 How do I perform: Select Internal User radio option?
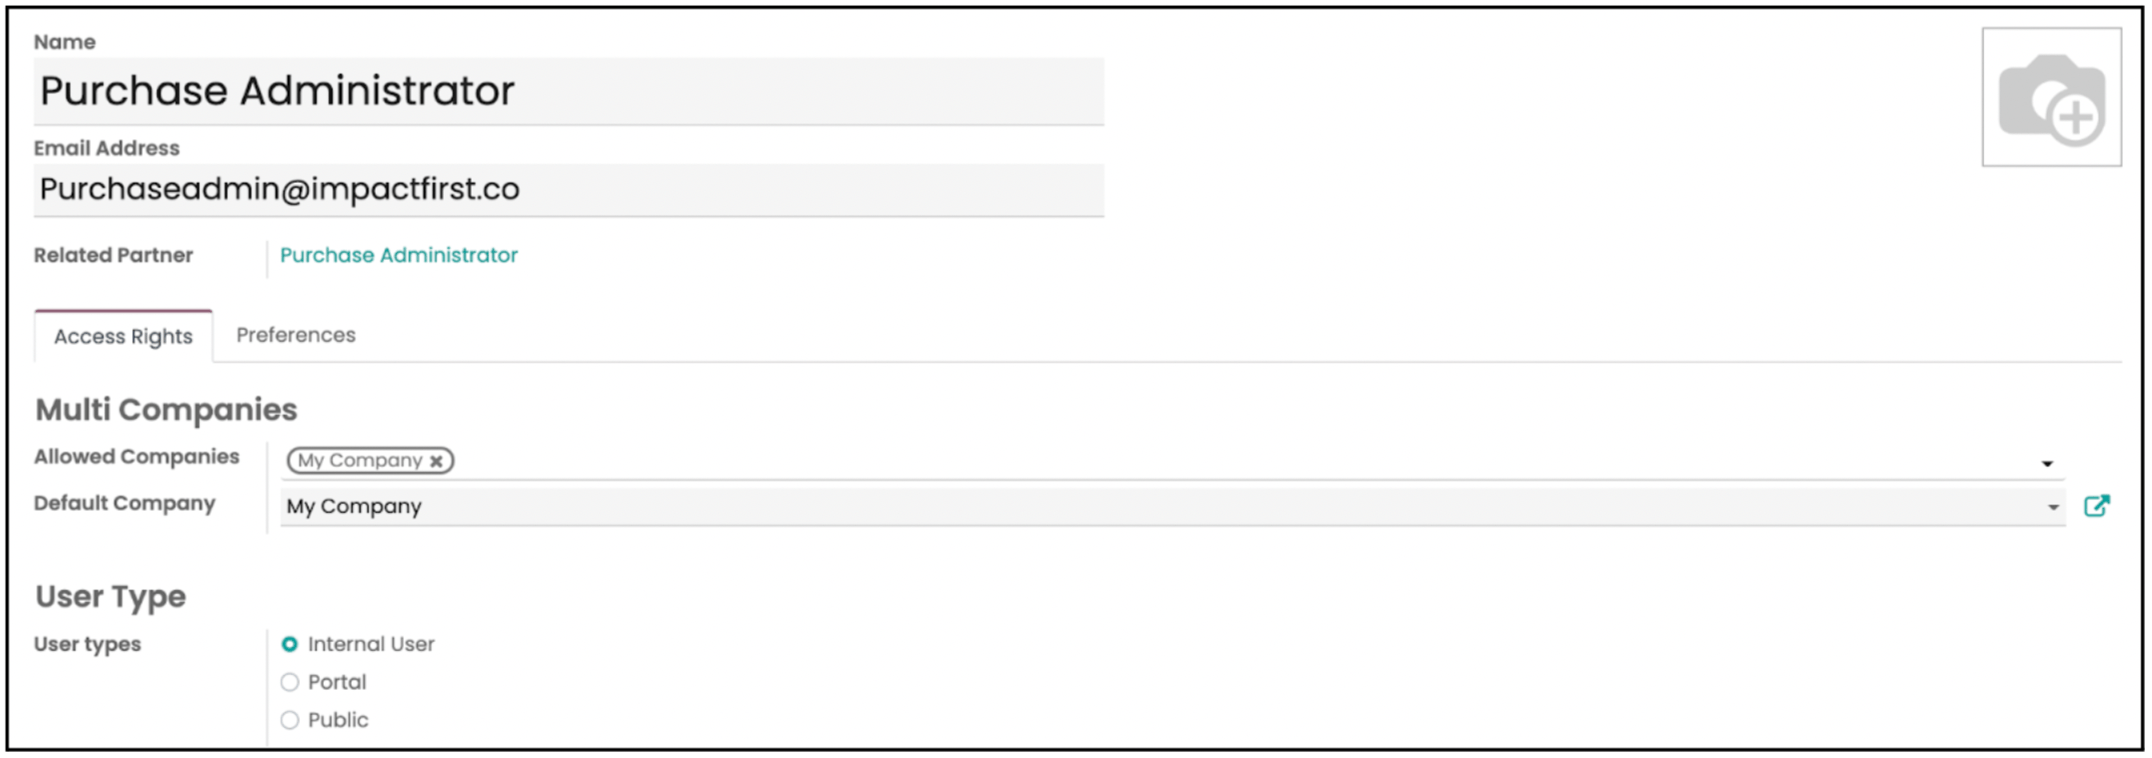[x=290, y=644]
